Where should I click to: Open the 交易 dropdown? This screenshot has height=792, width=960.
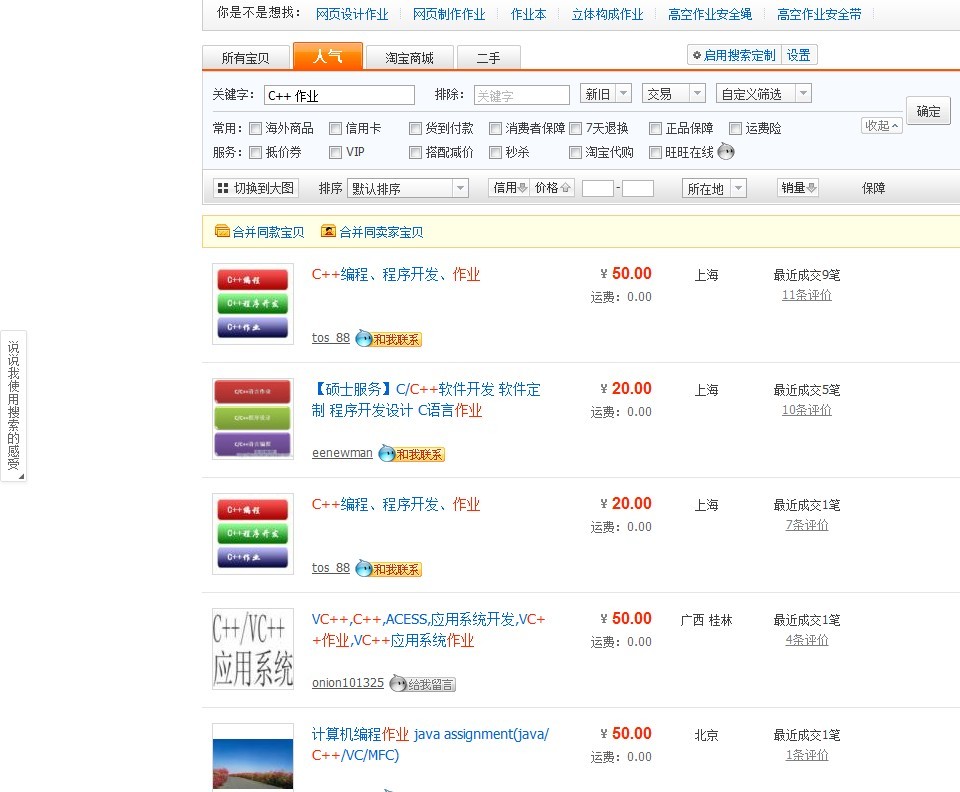click(x=674, y=94)
